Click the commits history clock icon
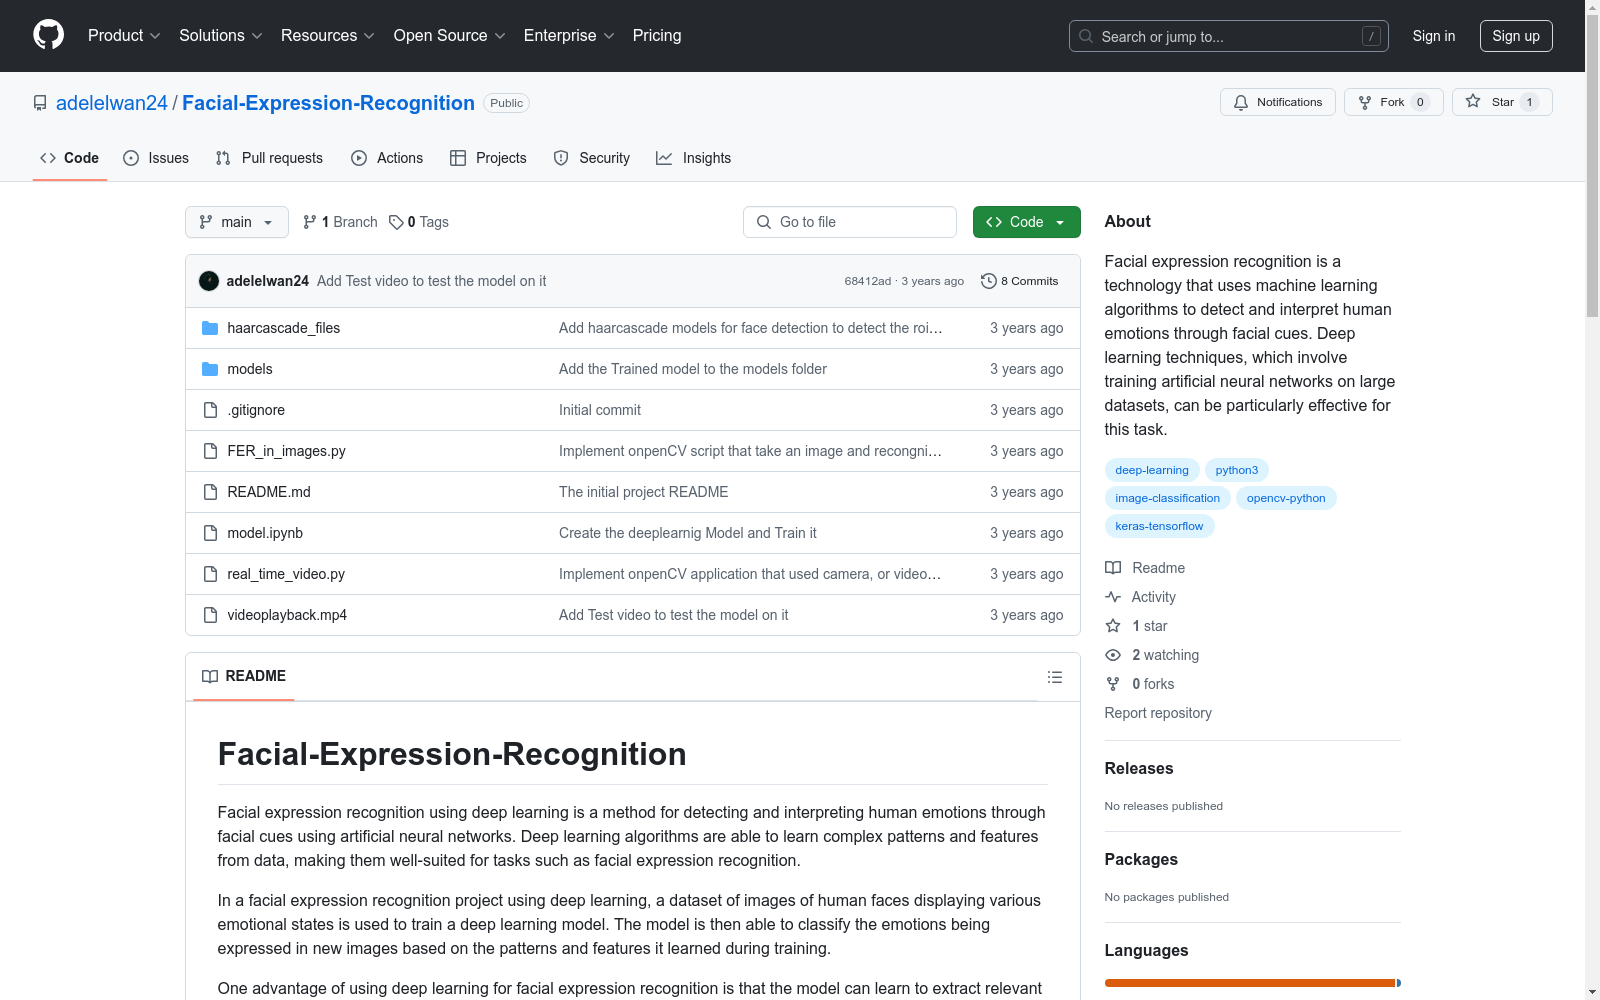1600x1000 pixels. tap(989, 281)
